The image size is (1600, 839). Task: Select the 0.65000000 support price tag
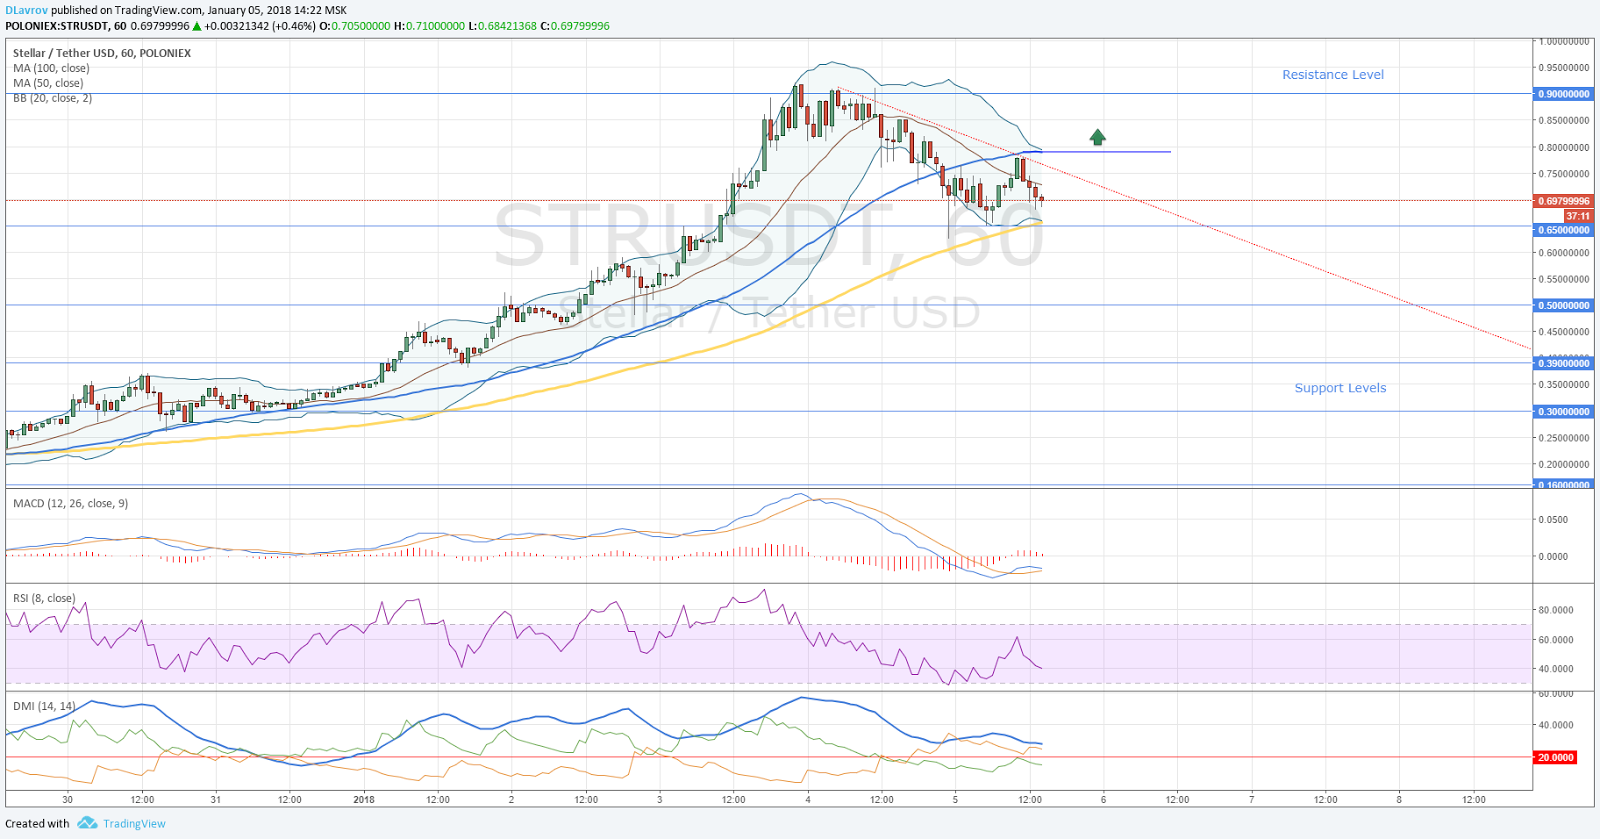click(x=1563, y=230)
